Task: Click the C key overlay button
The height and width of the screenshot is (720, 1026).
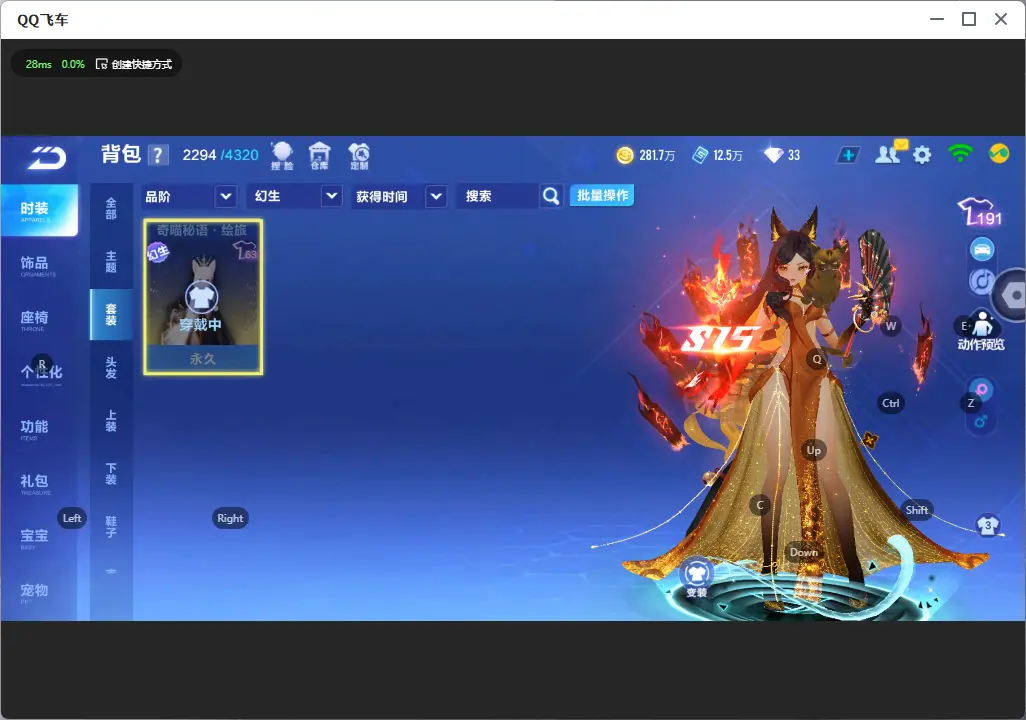Action: (x=760, y=505)
